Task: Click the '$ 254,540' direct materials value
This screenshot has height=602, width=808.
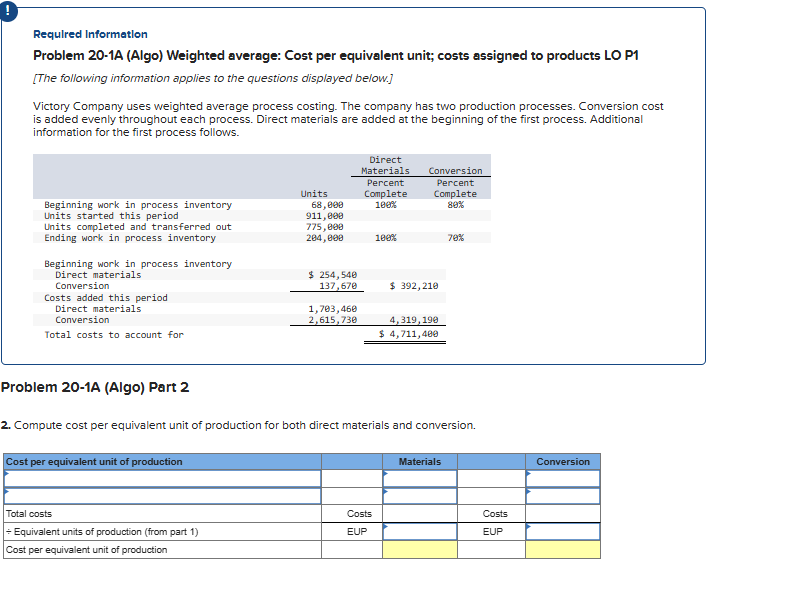Action: (332, 275)
